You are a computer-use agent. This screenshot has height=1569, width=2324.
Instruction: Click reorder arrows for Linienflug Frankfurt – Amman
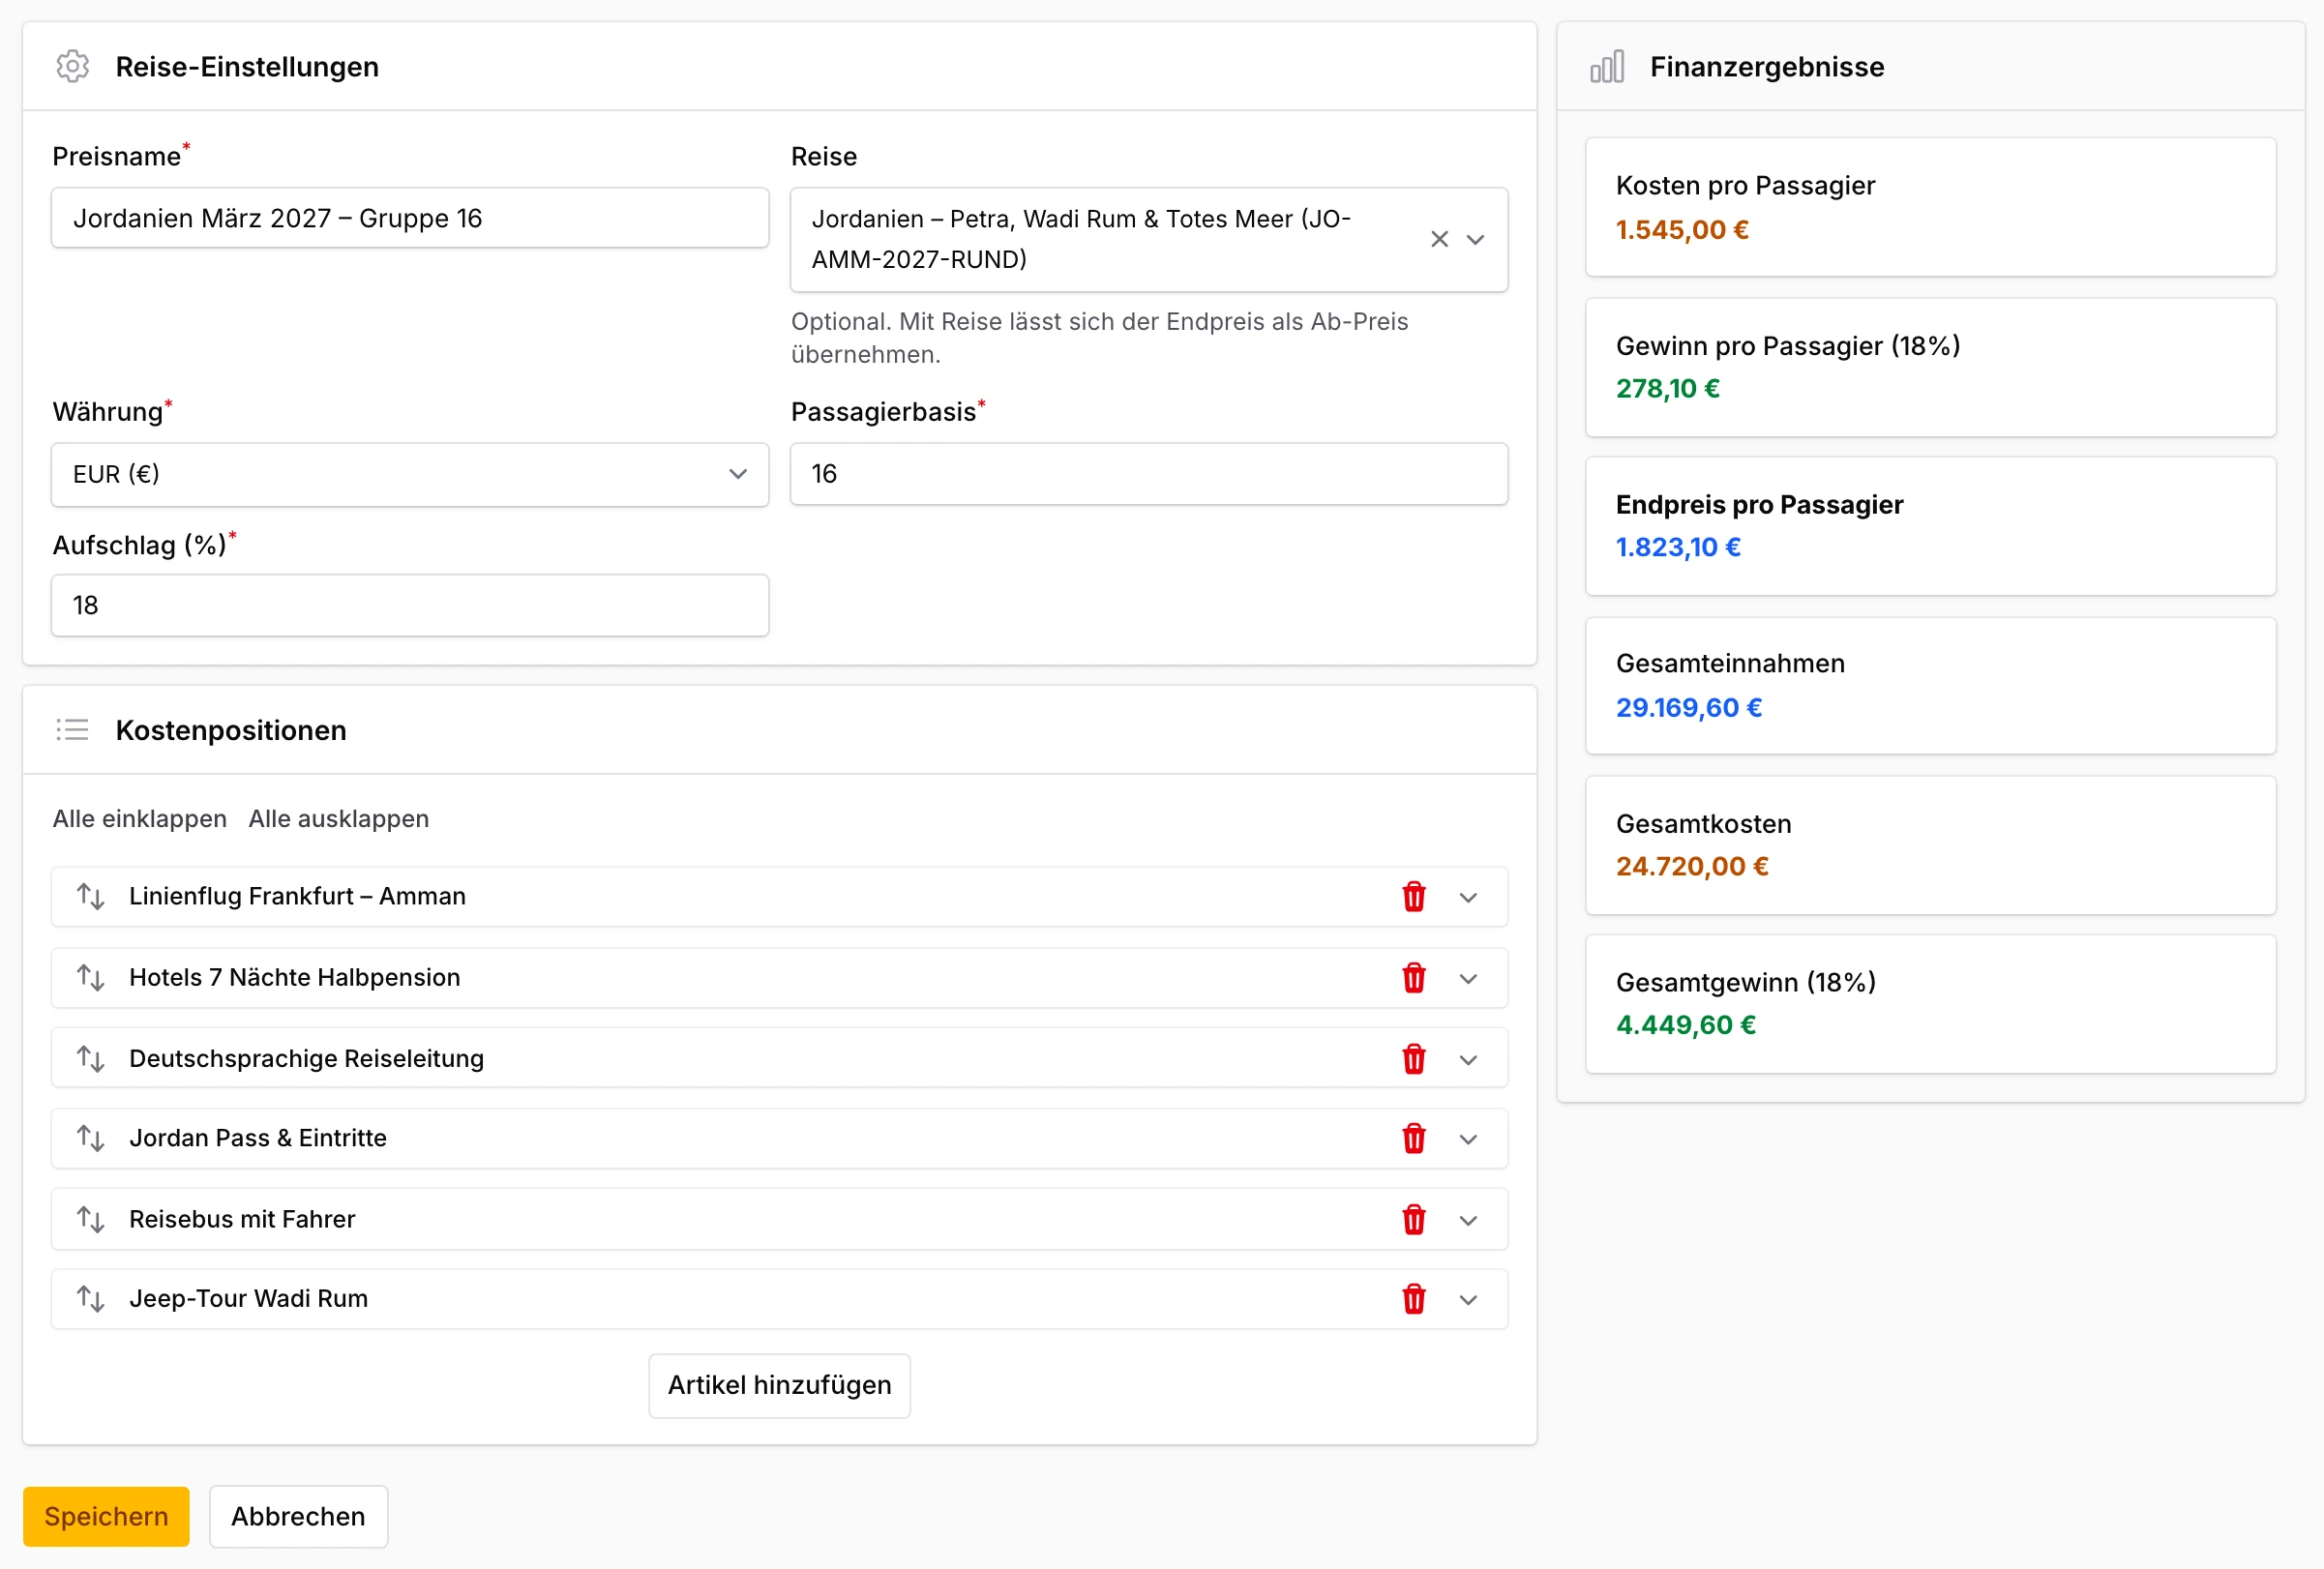(x=91, y=897)
